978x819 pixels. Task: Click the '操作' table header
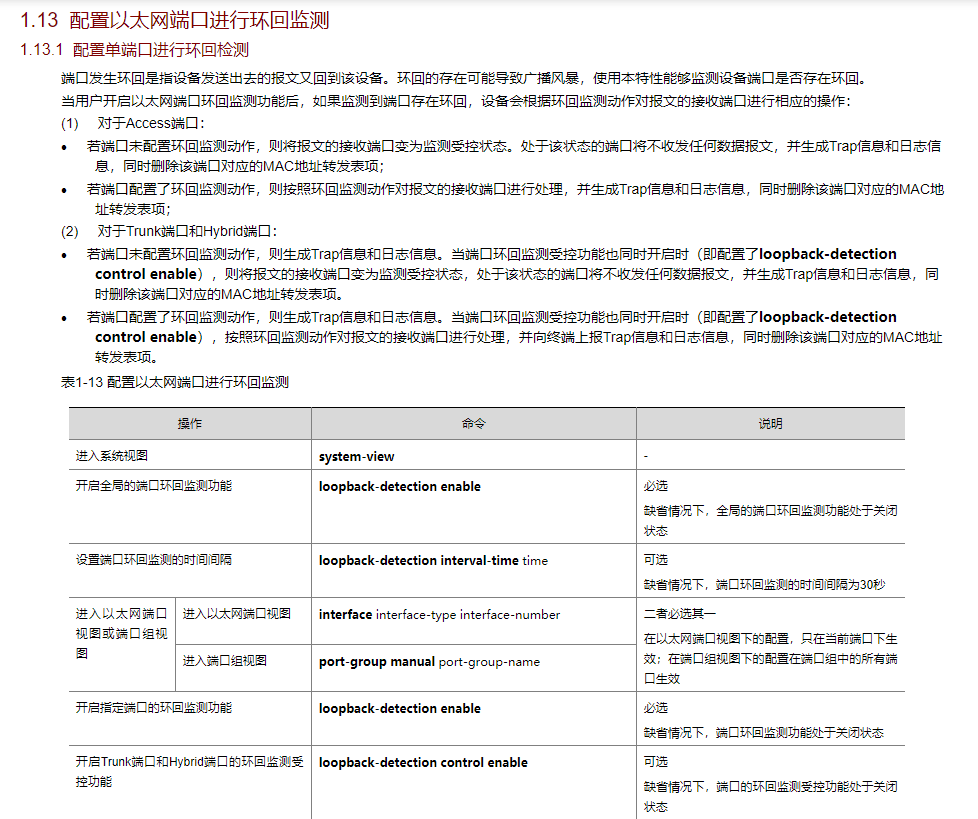pos(190,424)
